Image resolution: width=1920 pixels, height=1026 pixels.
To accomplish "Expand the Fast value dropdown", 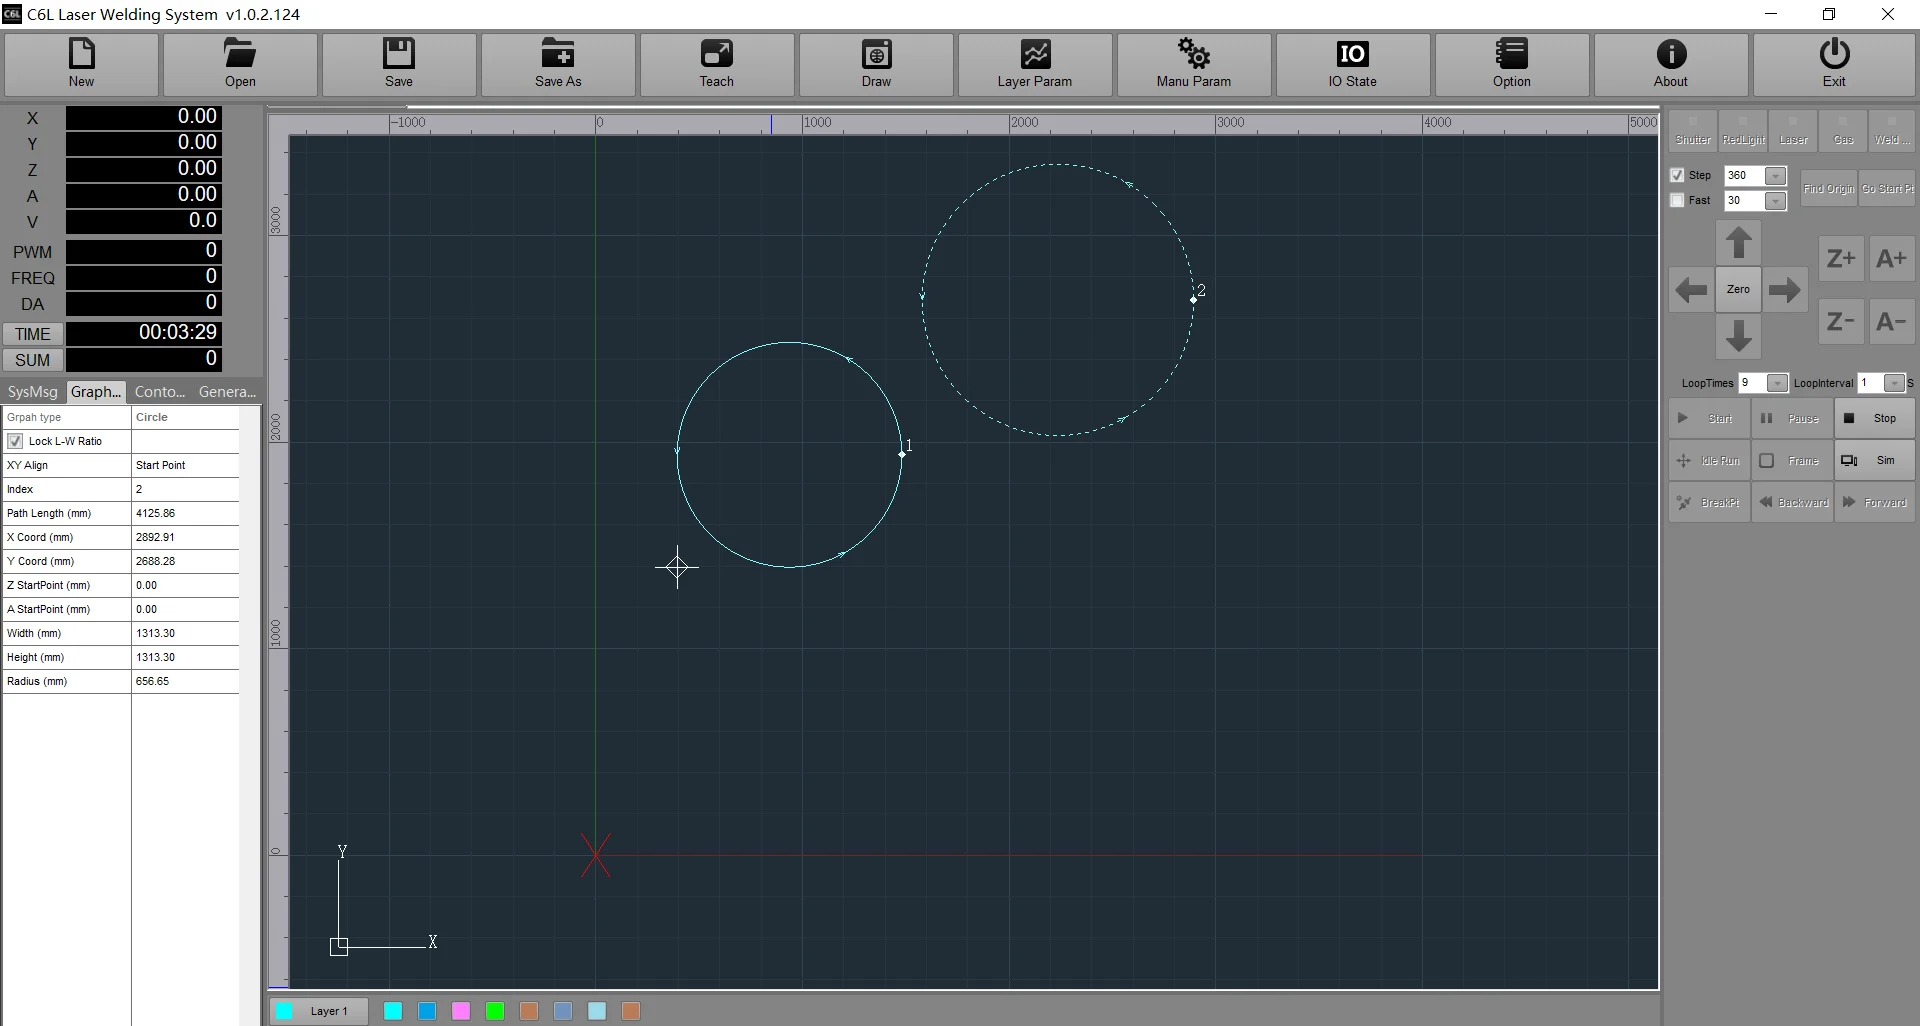I will [x=1775, y=201].
